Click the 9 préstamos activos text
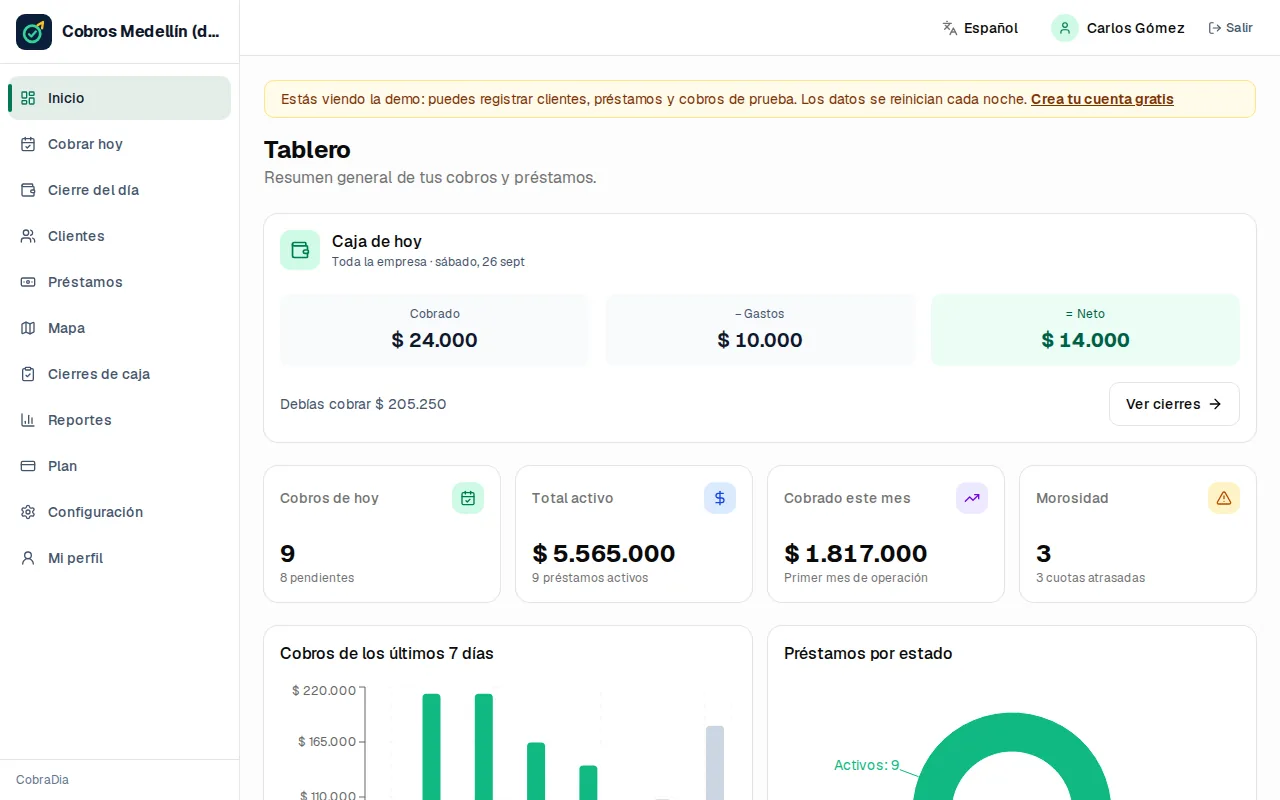 tap(590, 578)
